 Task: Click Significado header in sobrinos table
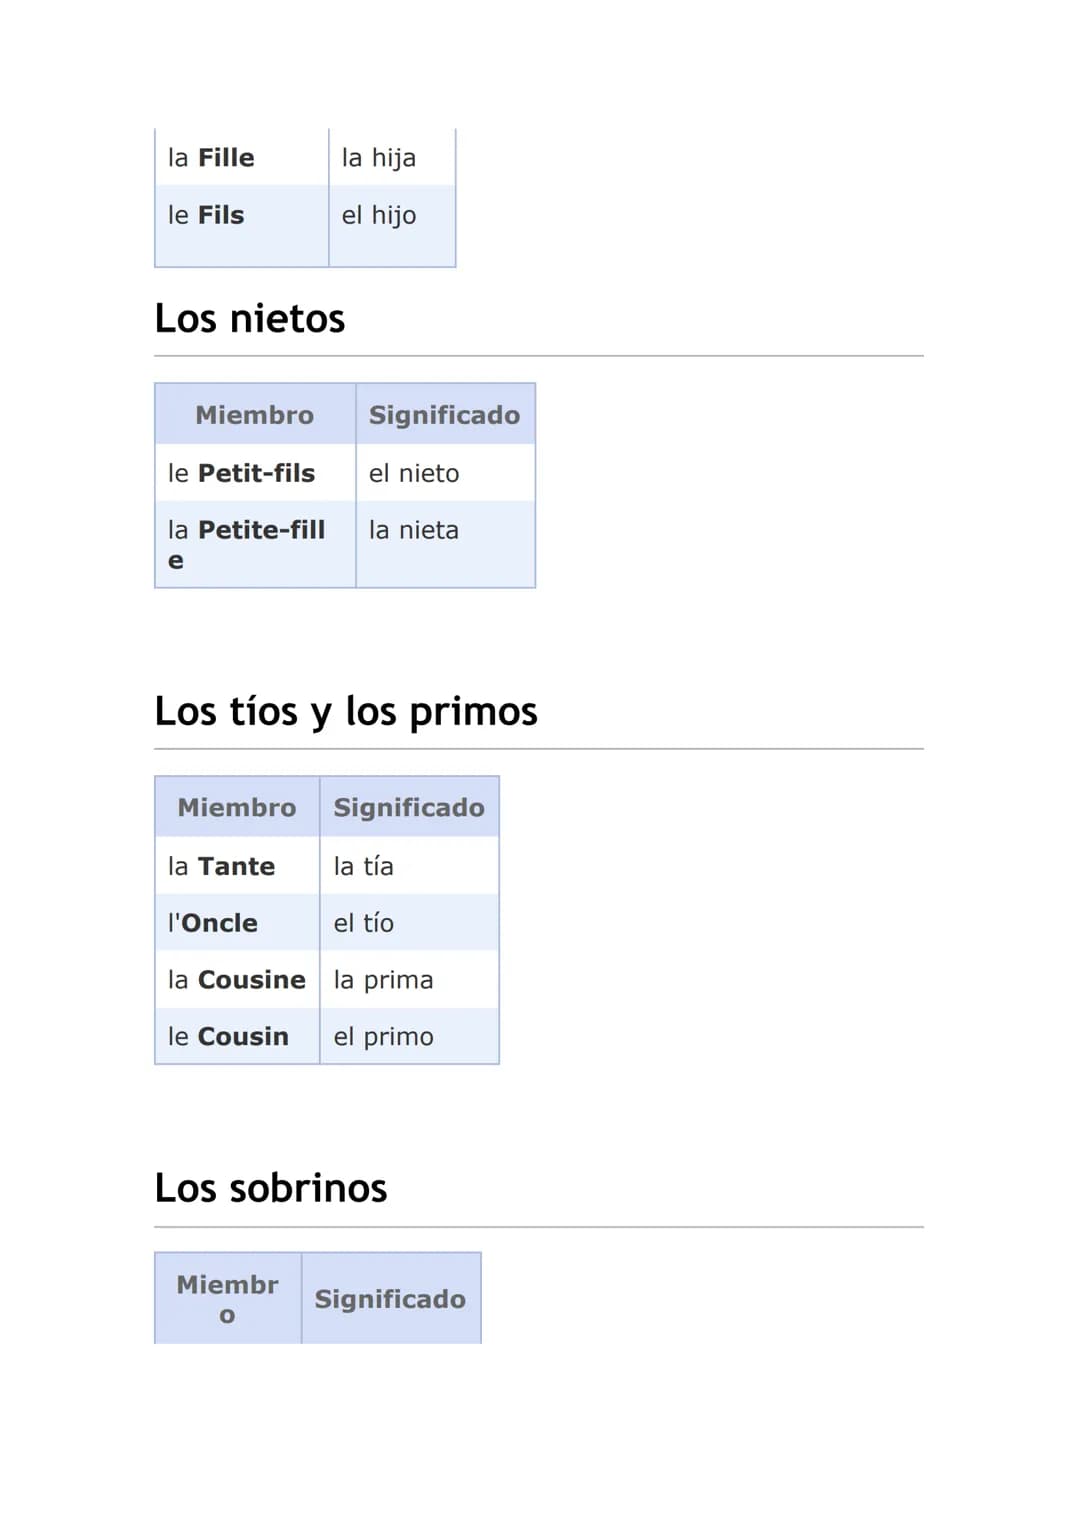pos(391,1298)
